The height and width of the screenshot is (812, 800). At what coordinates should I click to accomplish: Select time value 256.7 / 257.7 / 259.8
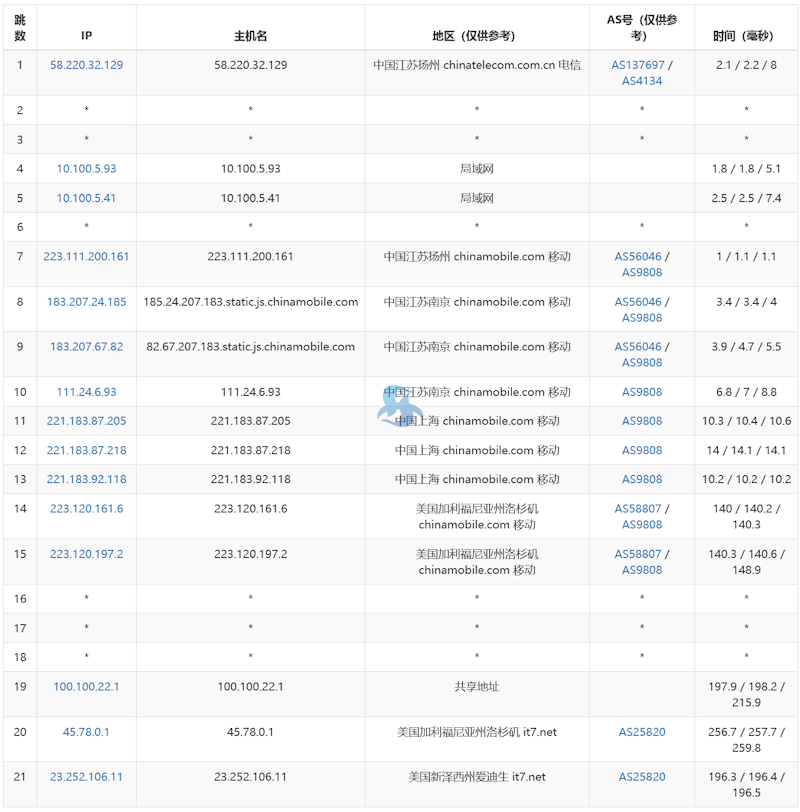click(x=746, y=740)
